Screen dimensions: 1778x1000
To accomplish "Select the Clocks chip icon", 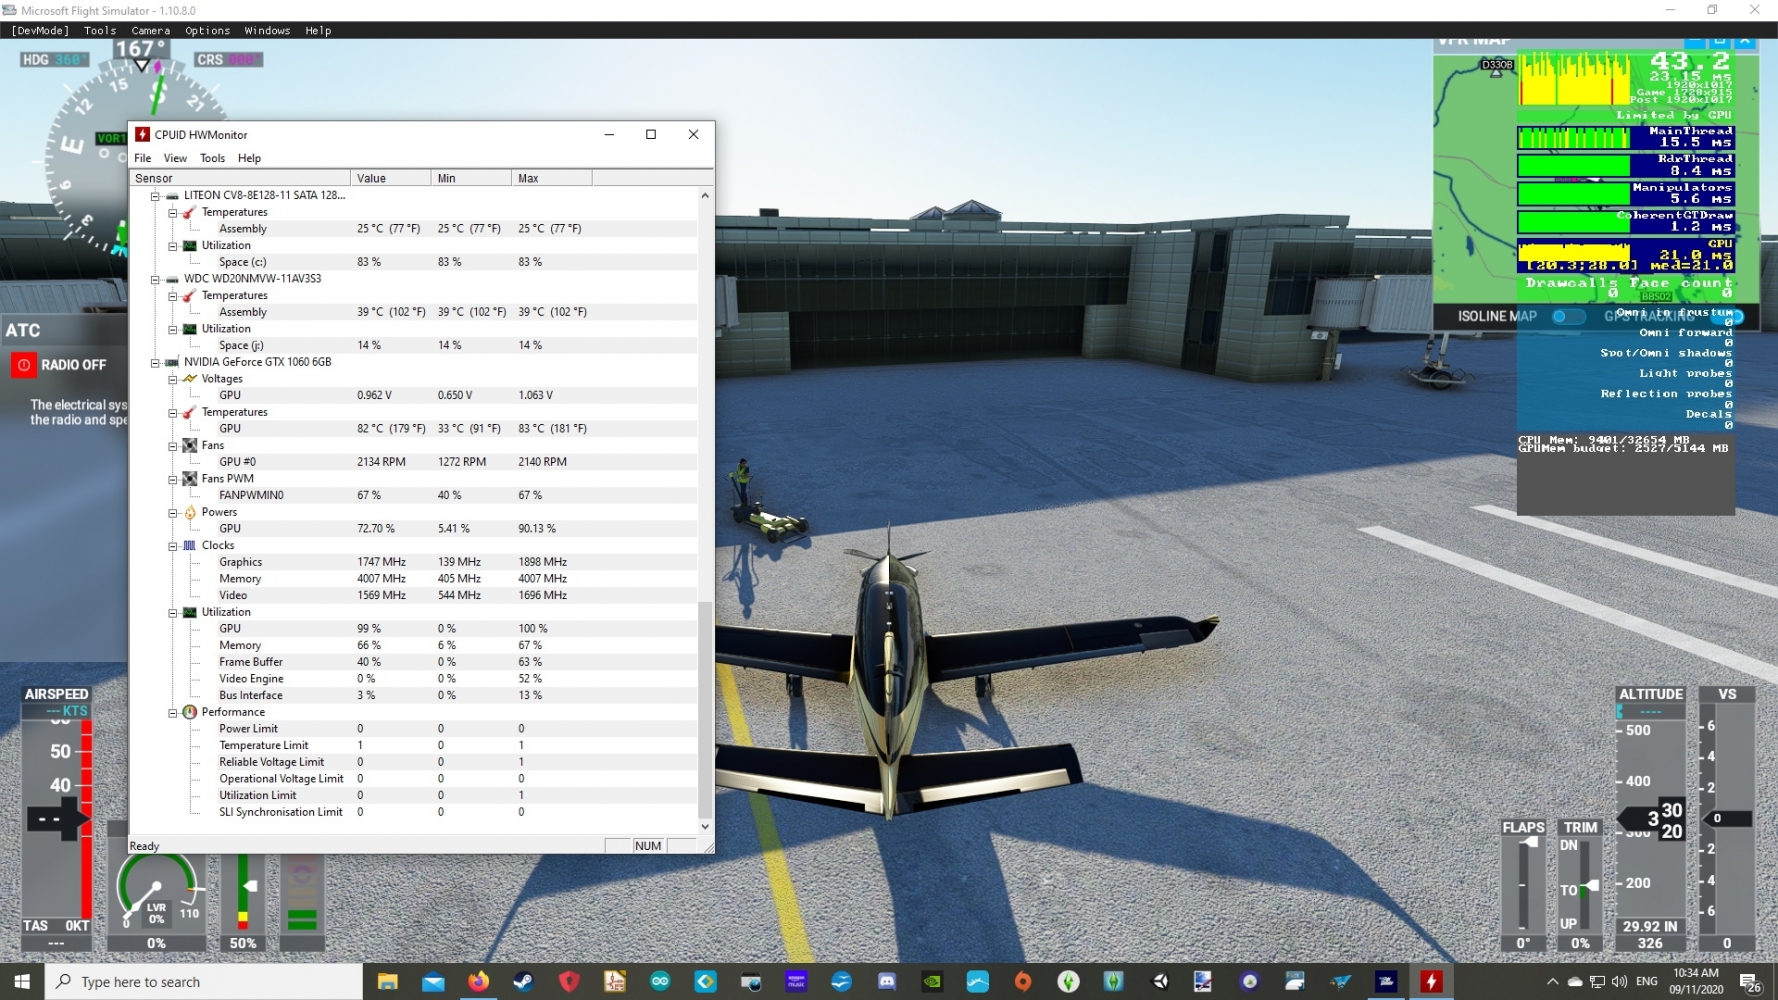I will [x=190, y=546].
